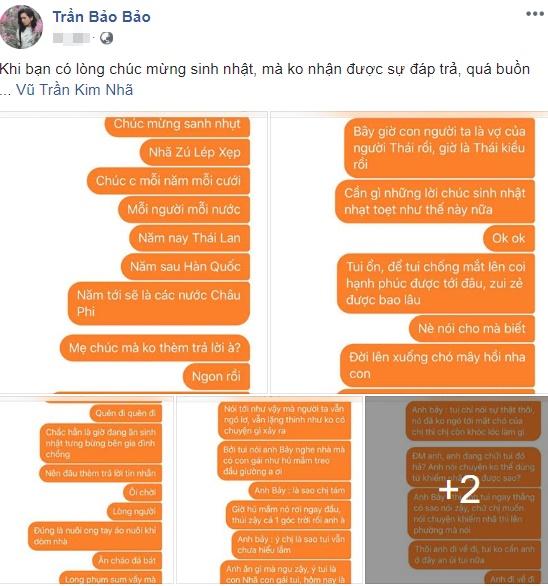Image resolution: width=548 pixels, height=586 pixels.
Task: Open first chat screenshot with birthday wishes
Action: tap(133, 253)
